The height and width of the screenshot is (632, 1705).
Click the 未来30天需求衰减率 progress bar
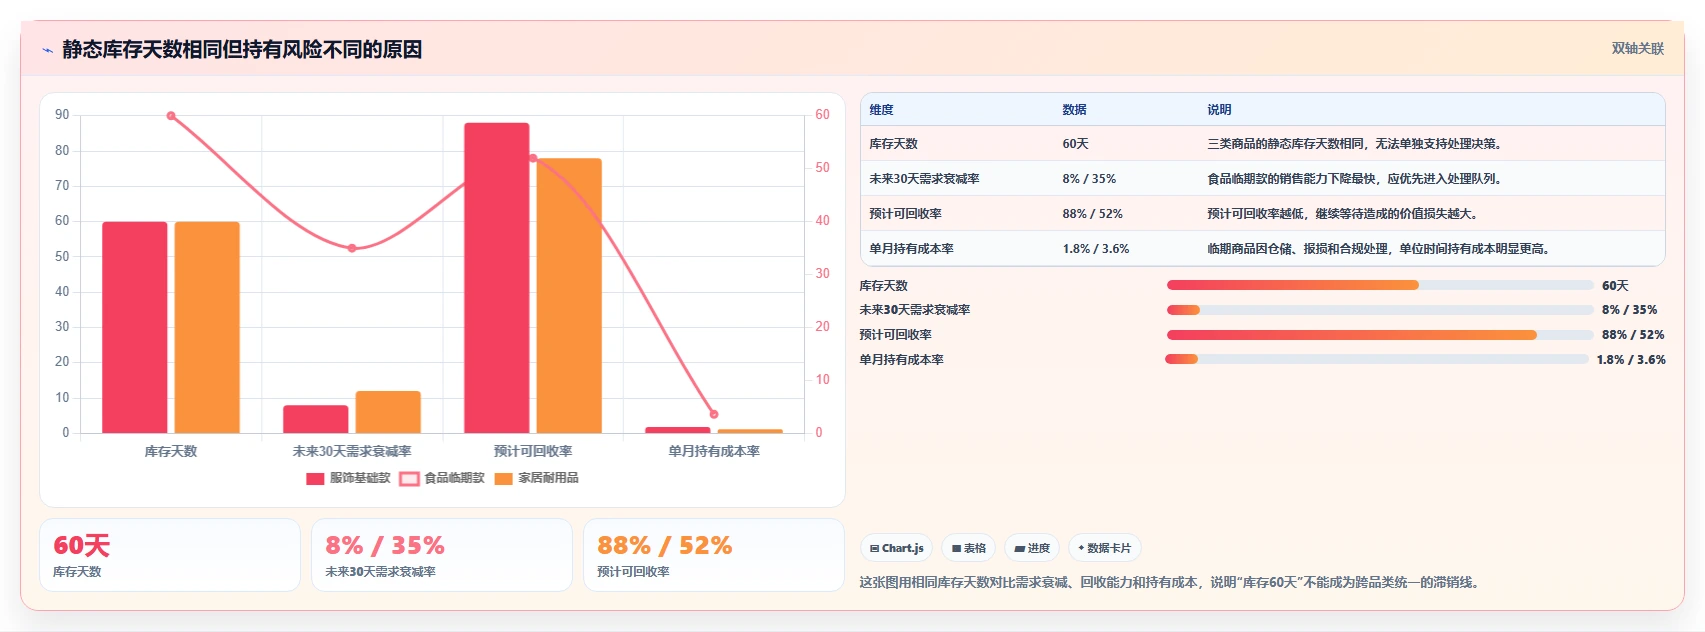(1379, 310)
